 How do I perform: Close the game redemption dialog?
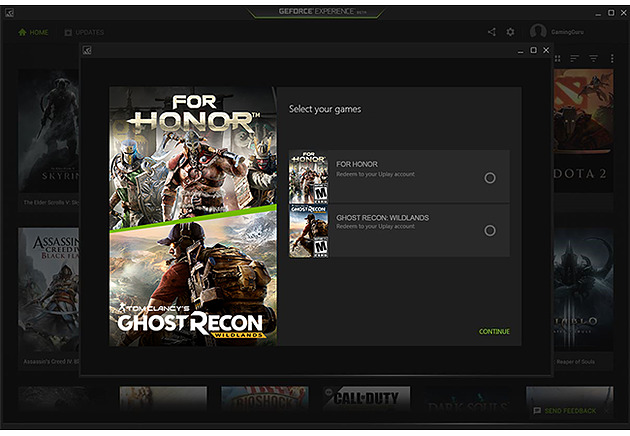click(x=546, y=50)
